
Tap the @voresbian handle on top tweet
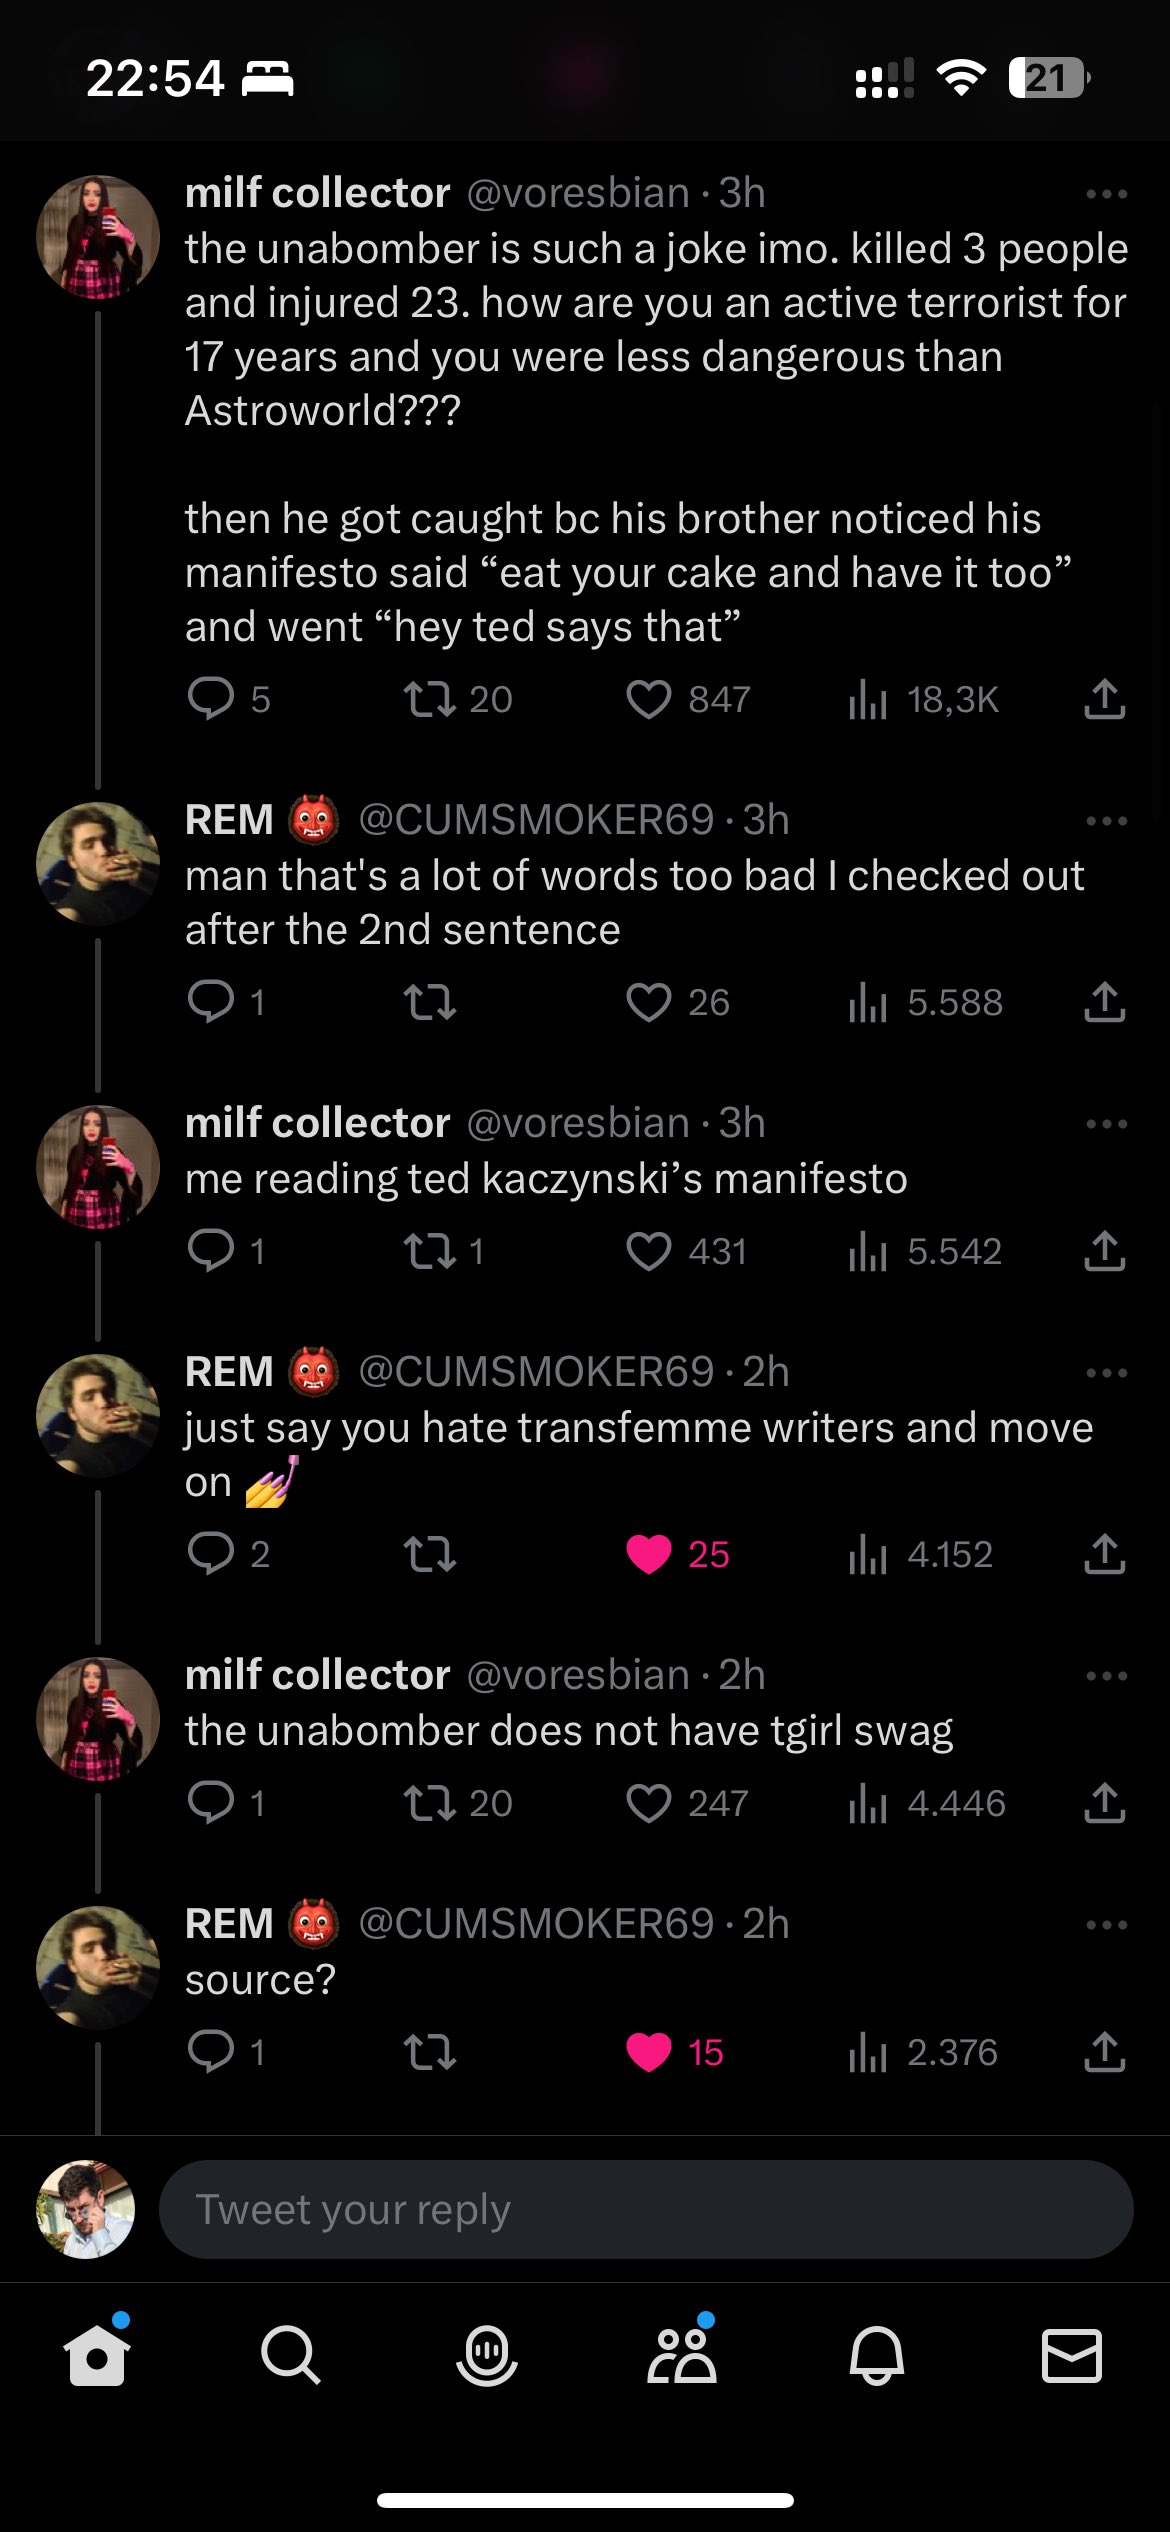point(578,193)
